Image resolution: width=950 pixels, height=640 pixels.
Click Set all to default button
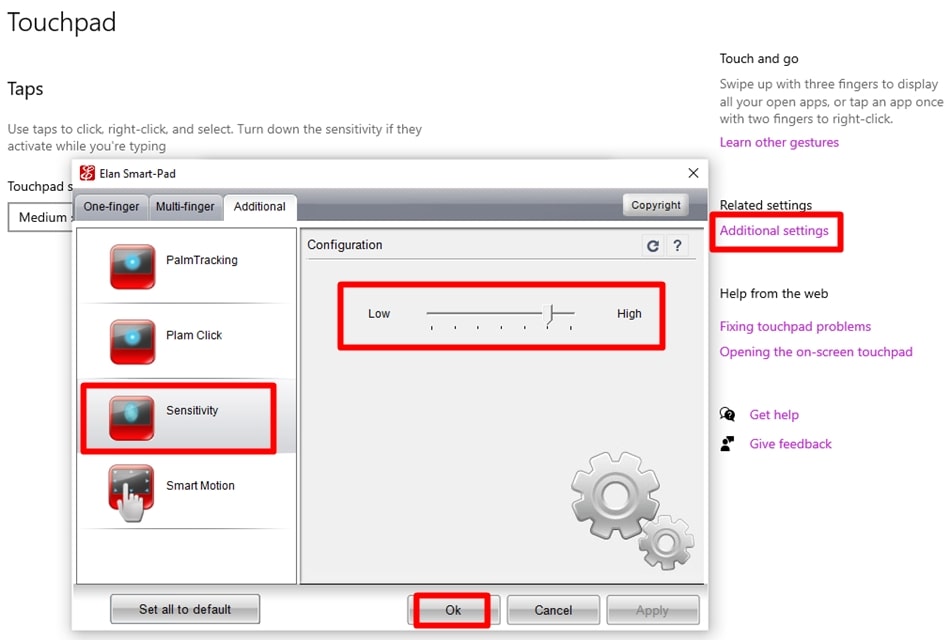(x=185, y=609)
